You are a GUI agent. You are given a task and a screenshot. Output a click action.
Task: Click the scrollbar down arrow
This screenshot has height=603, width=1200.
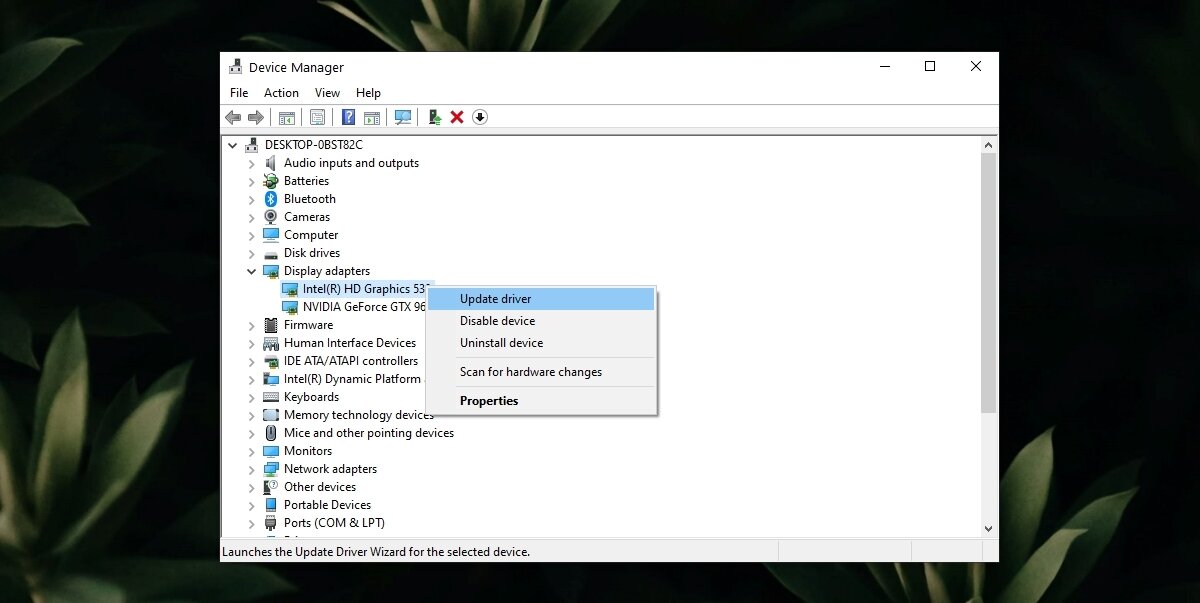coord(989,528)
